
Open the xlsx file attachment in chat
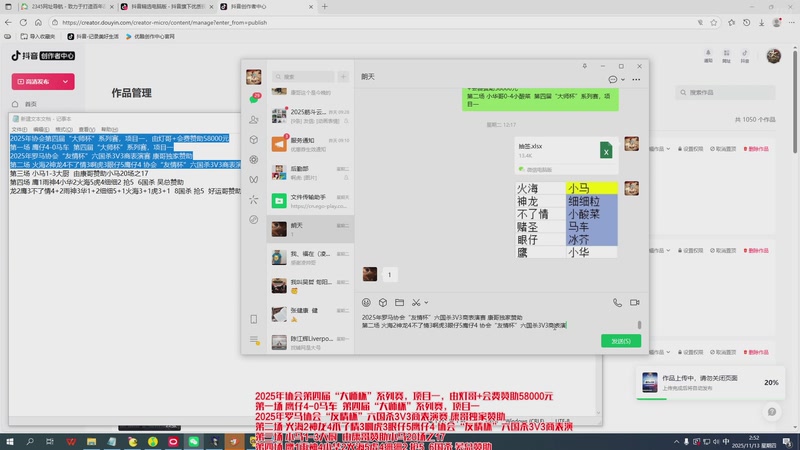coord(566,155)
